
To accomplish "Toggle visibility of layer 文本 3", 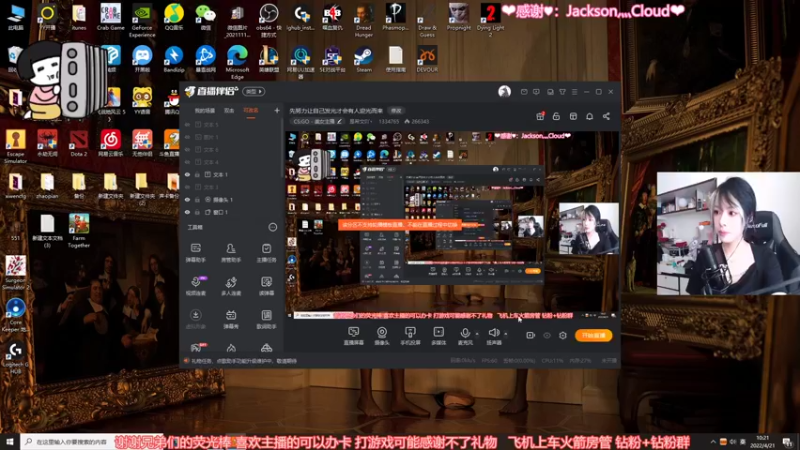I will 187,187.
